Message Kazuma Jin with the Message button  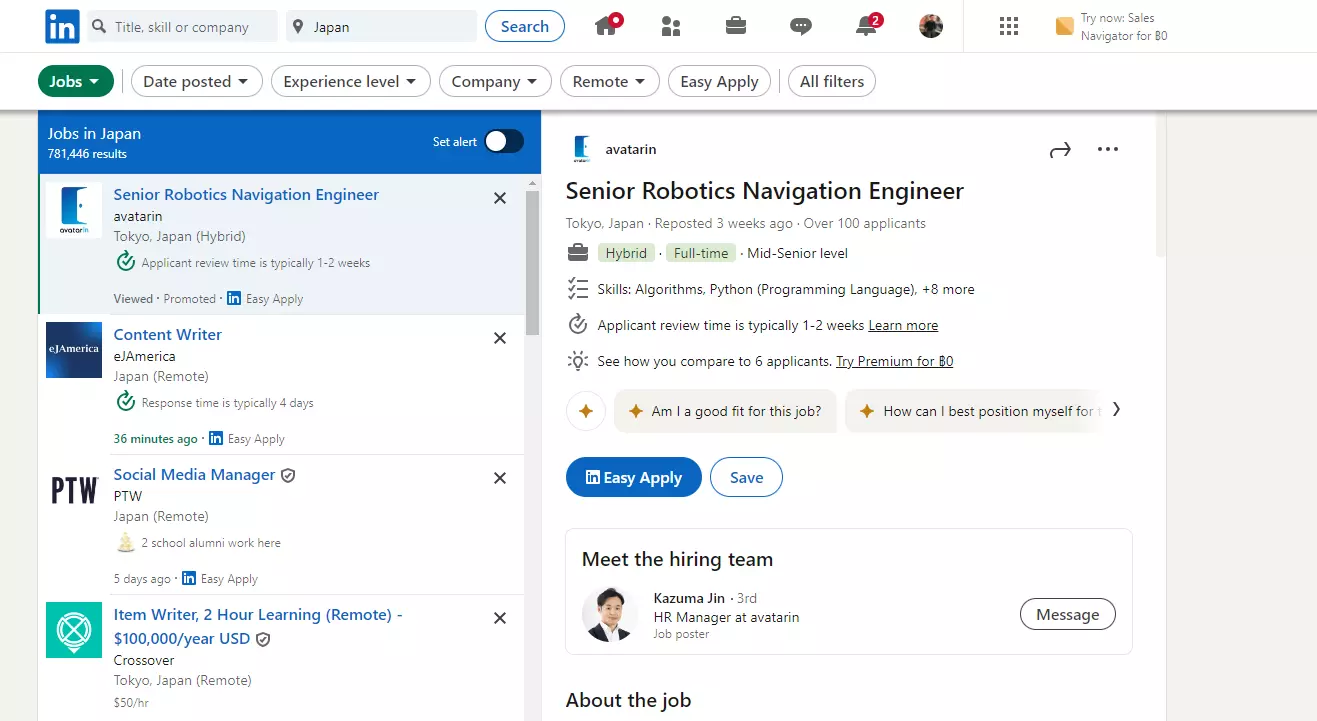(x=1068, y=615)
